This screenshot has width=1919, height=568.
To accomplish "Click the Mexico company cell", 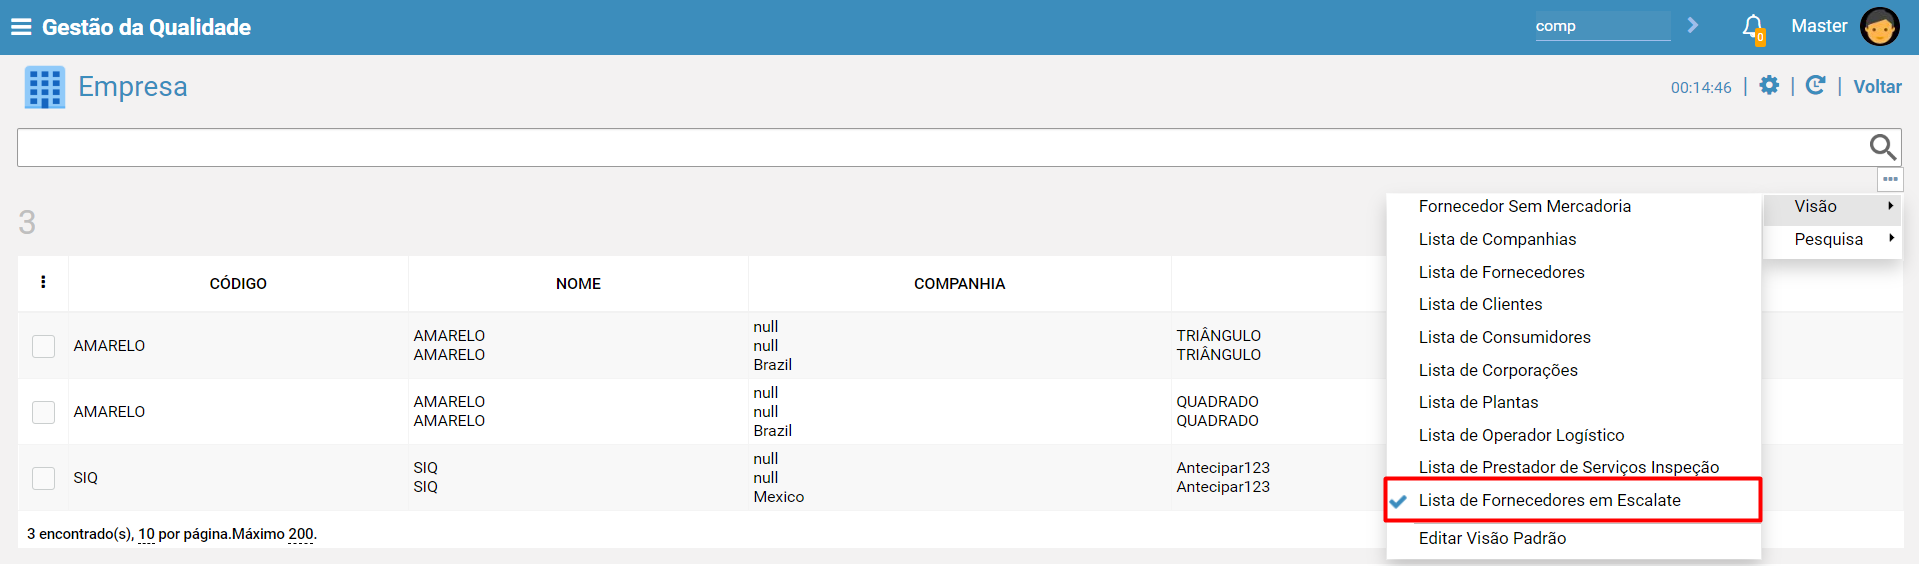I will coord(778,497).
